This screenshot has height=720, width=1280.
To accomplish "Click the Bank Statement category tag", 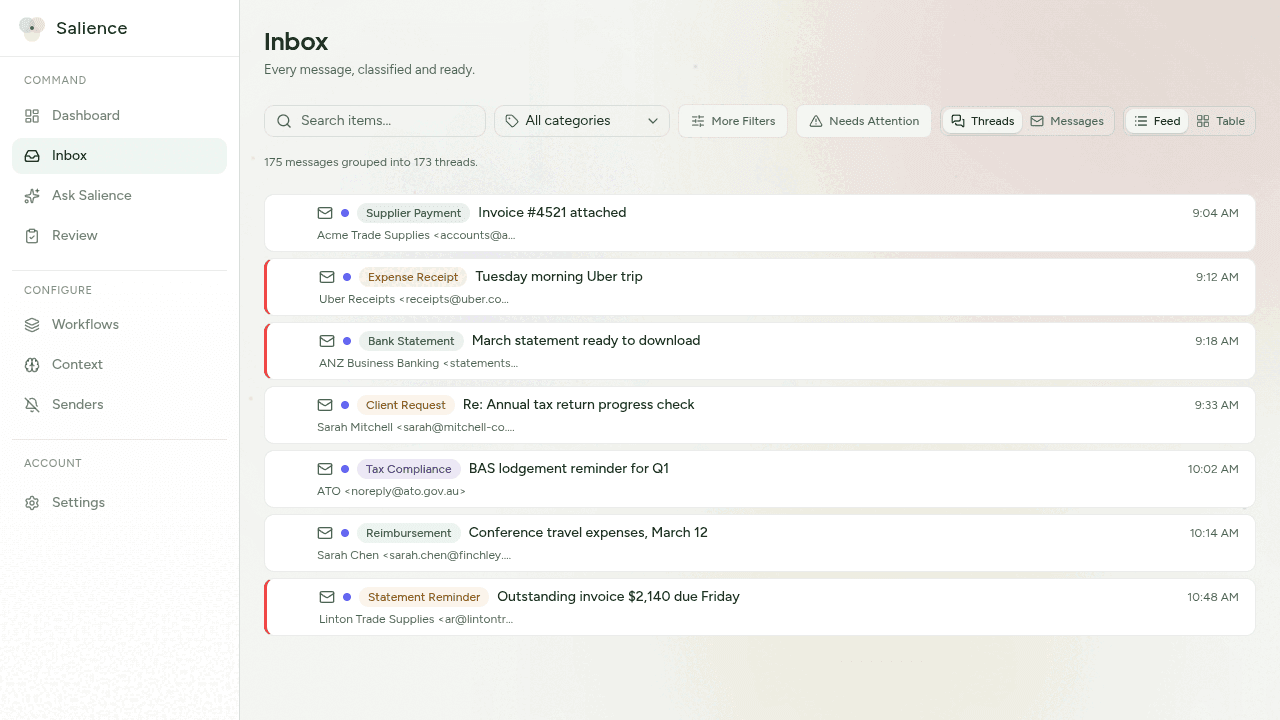I will coord(411,341).
